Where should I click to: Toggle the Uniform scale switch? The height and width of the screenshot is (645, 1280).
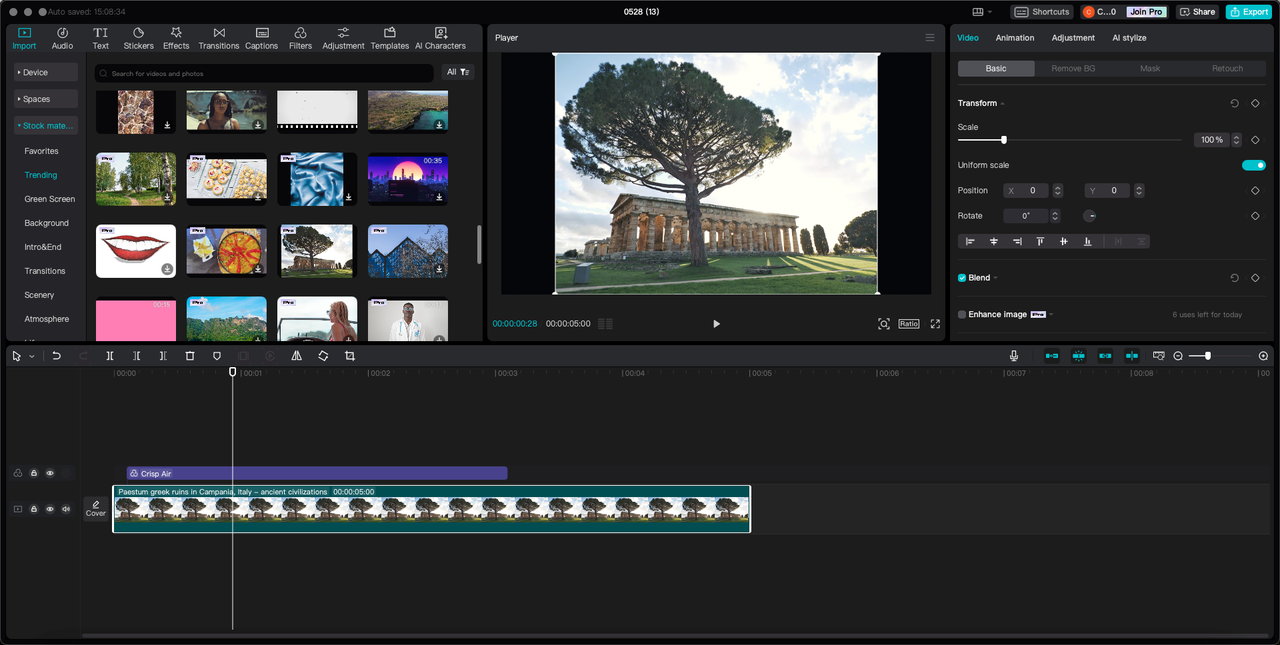[x=1254, y=165]
